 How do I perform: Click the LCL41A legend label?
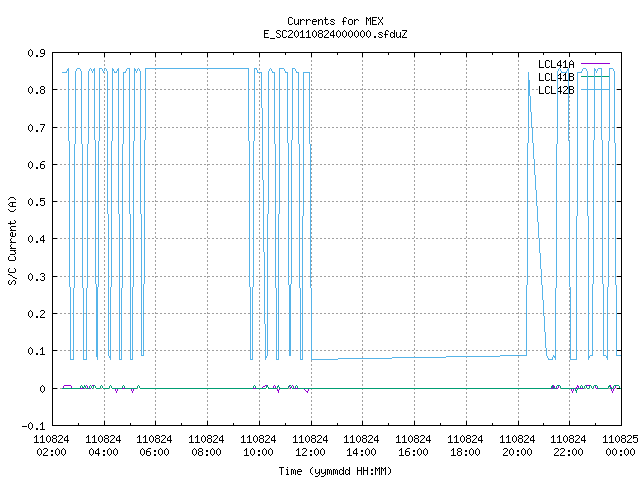(556, 64)
